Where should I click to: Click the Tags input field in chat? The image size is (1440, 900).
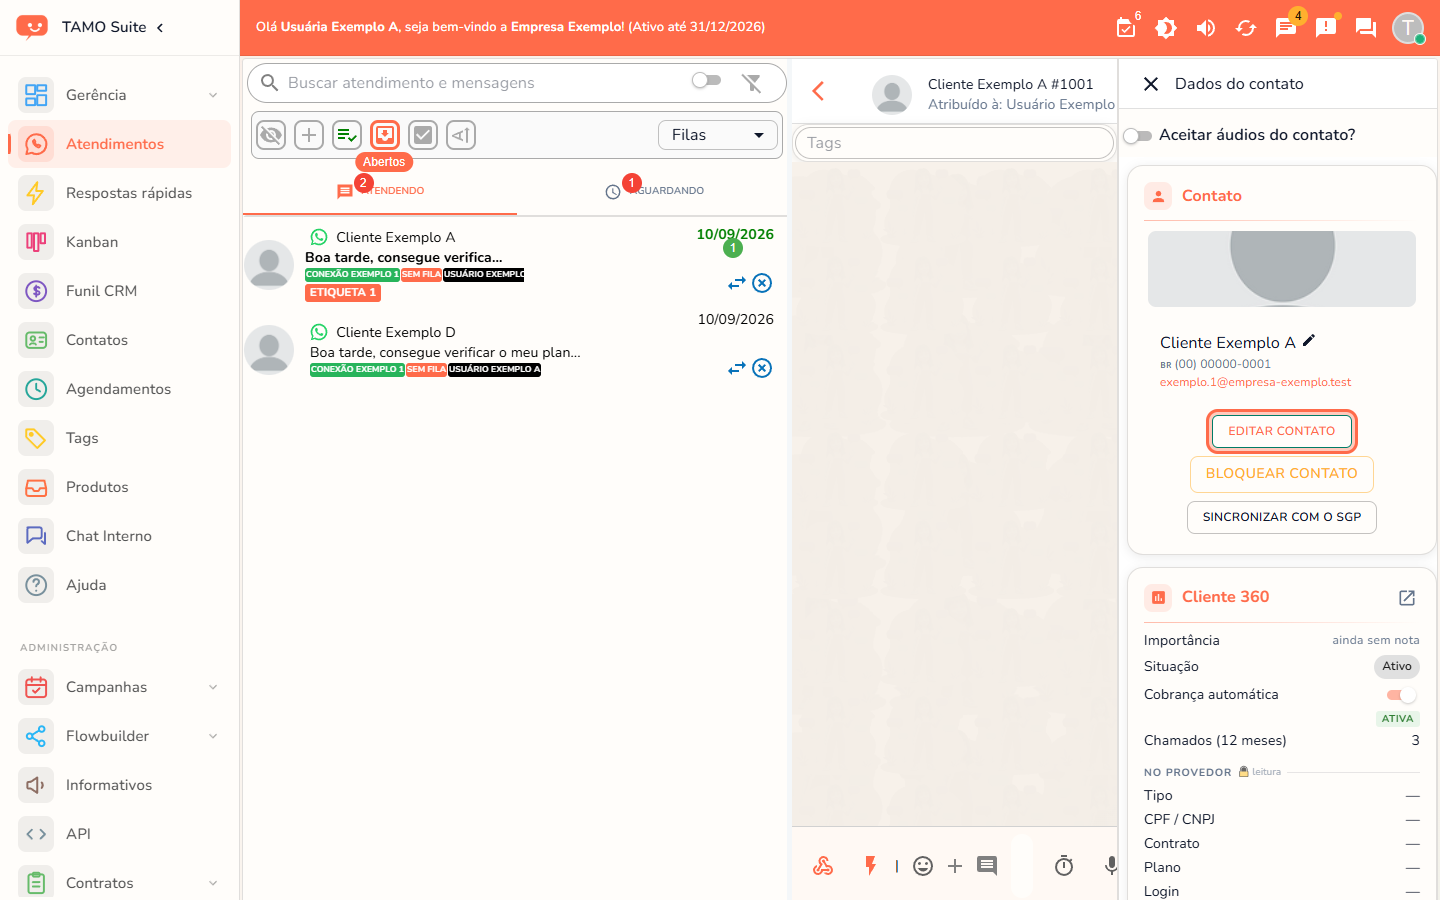tap(954, 143)
